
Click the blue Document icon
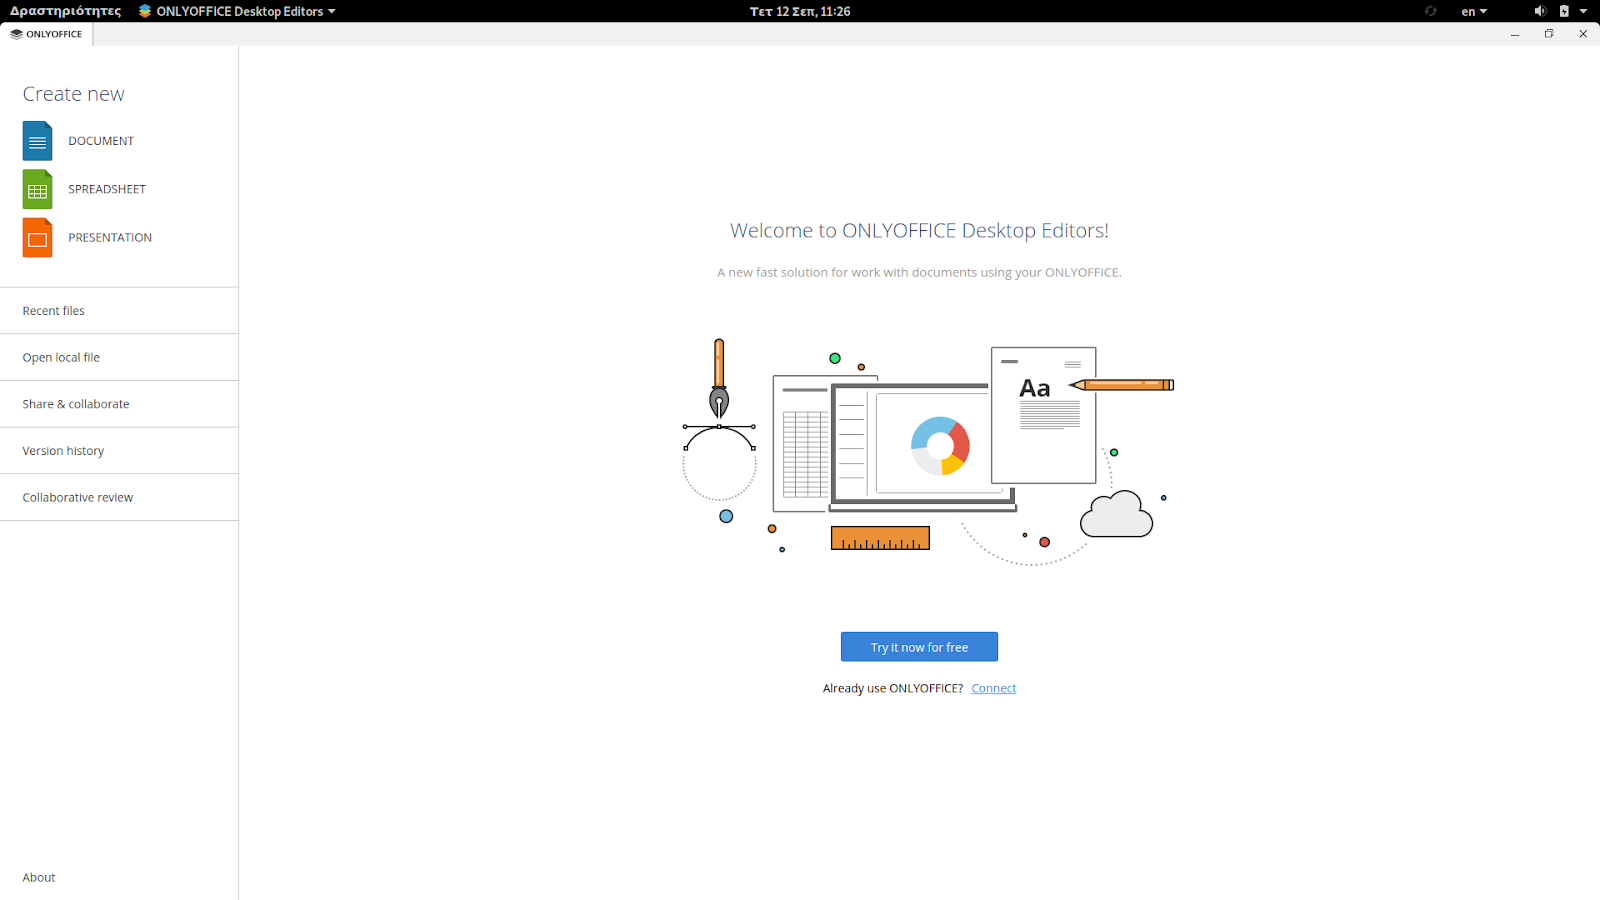click(x=37, y=141)
